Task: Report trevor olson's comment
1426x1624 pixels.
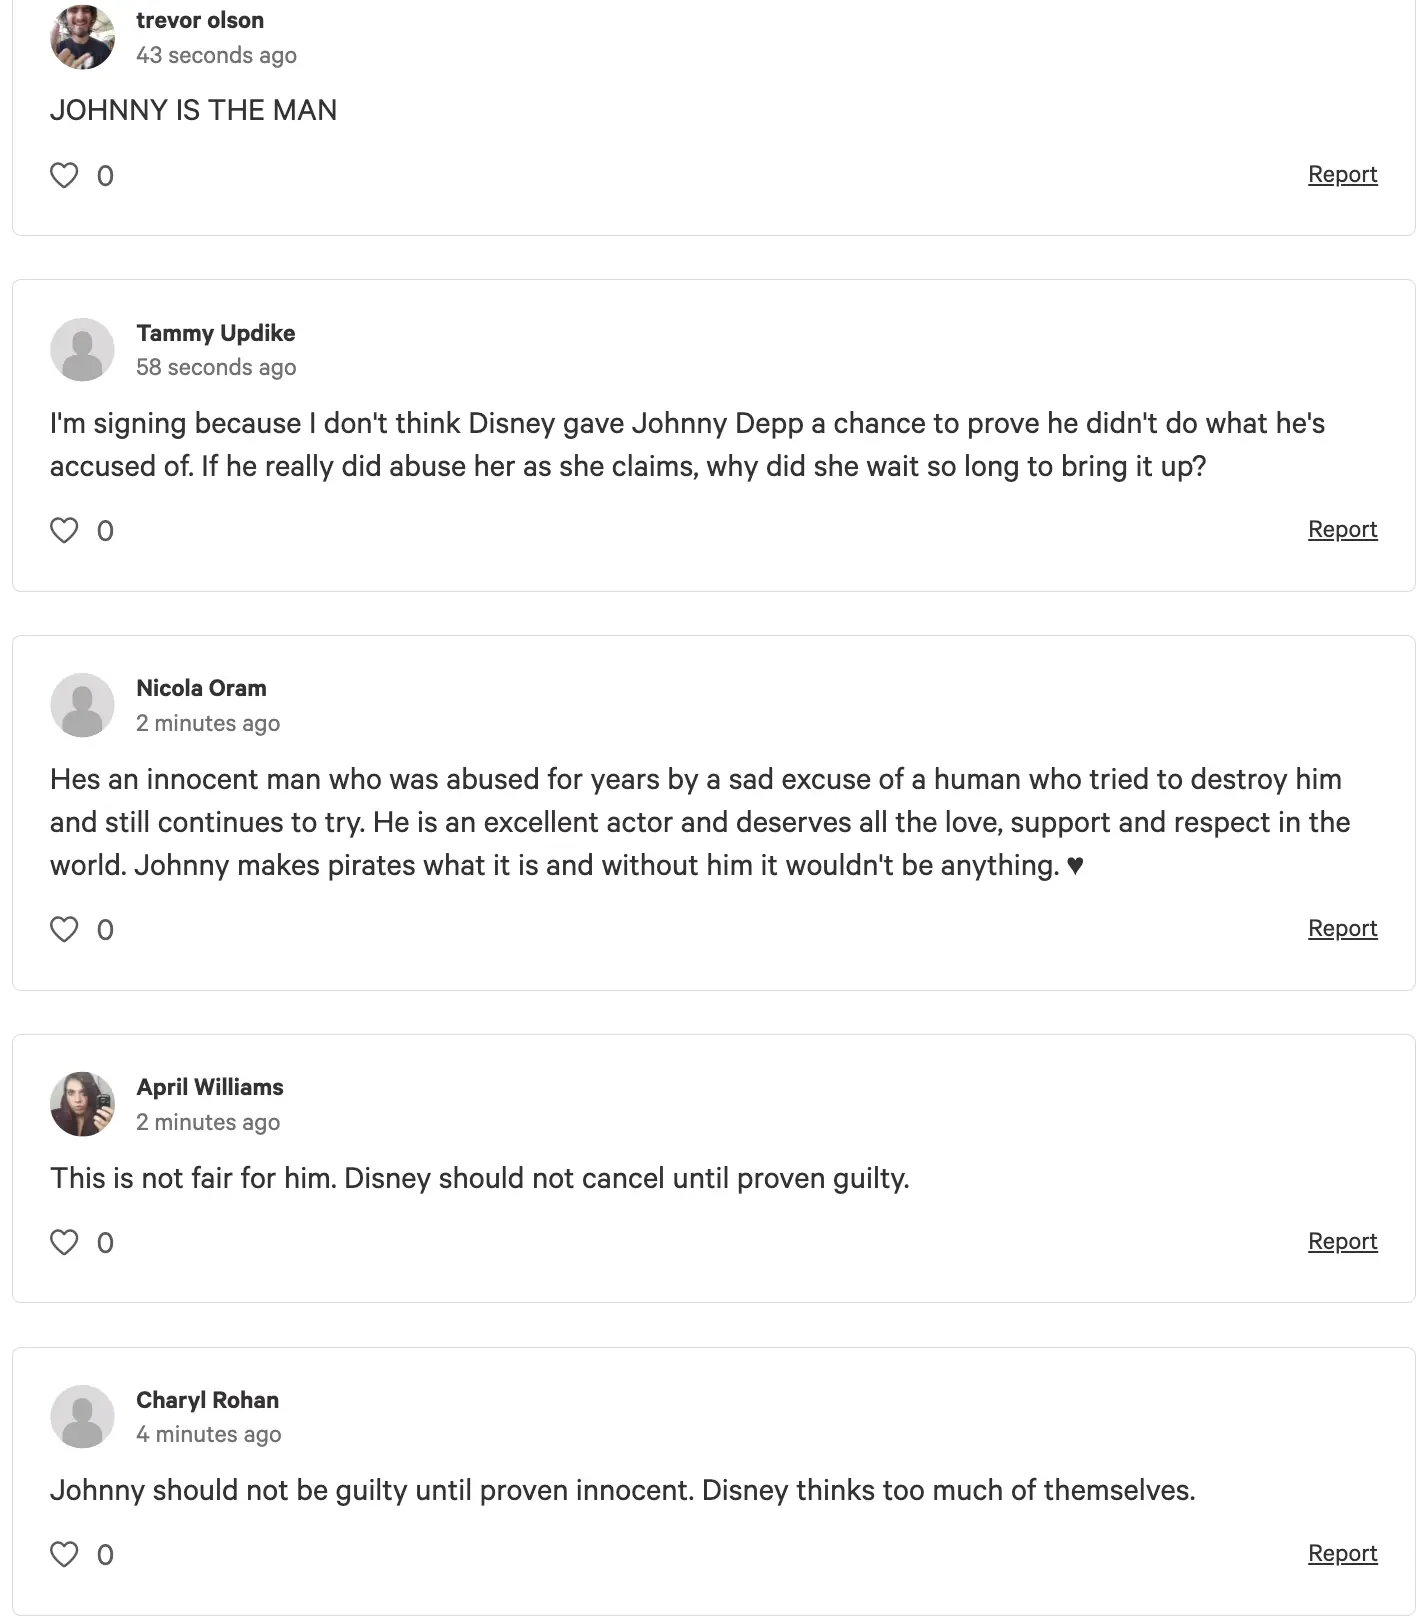Action: tap(1342, 175)
